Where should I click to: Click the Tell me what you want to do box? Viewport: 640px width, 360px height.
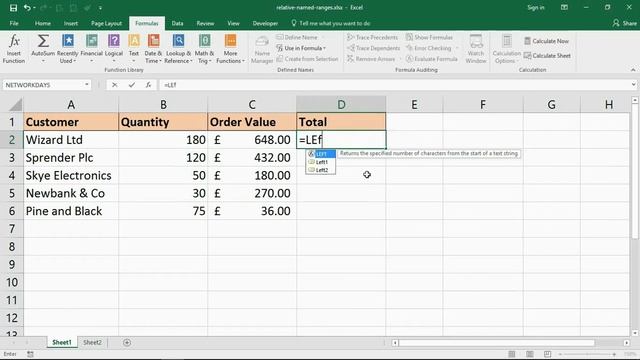(x=331, y=23)
